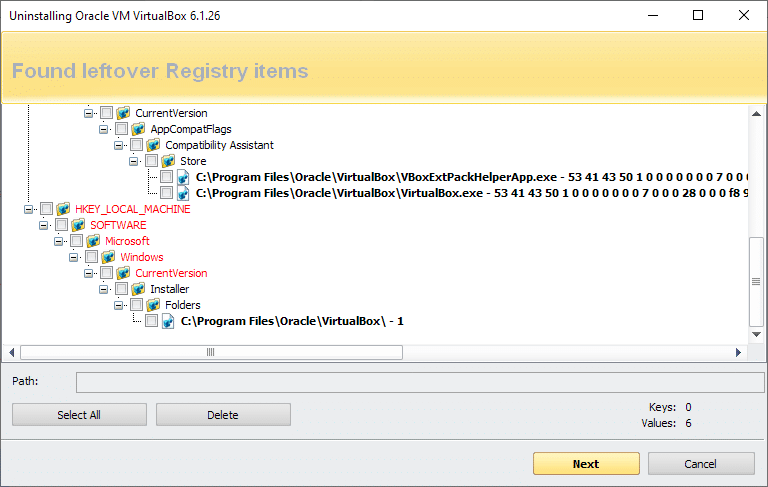Click the value icon for VBoxExtPackHelperApp.exe entry
This screenshot has width=768, height=487.
pyautogui.click(x=183, y=177)
